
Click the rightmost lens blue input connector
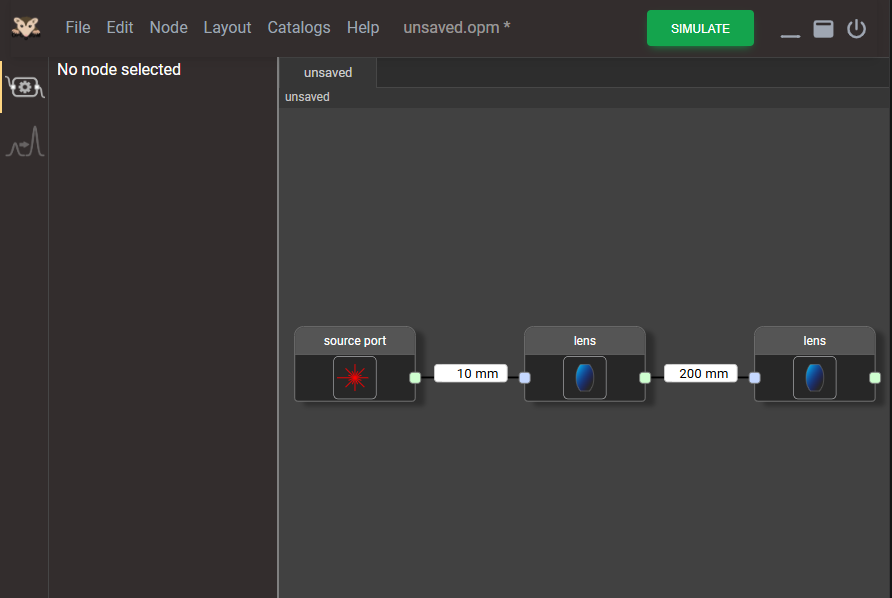pos(755,378)
